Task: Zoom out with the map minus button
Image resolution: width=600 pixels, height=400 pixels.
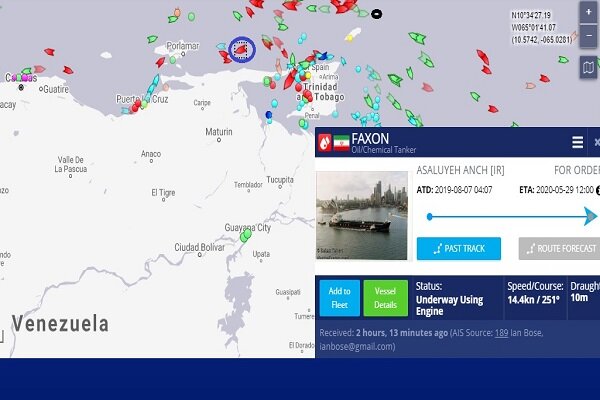Action: 588,36
